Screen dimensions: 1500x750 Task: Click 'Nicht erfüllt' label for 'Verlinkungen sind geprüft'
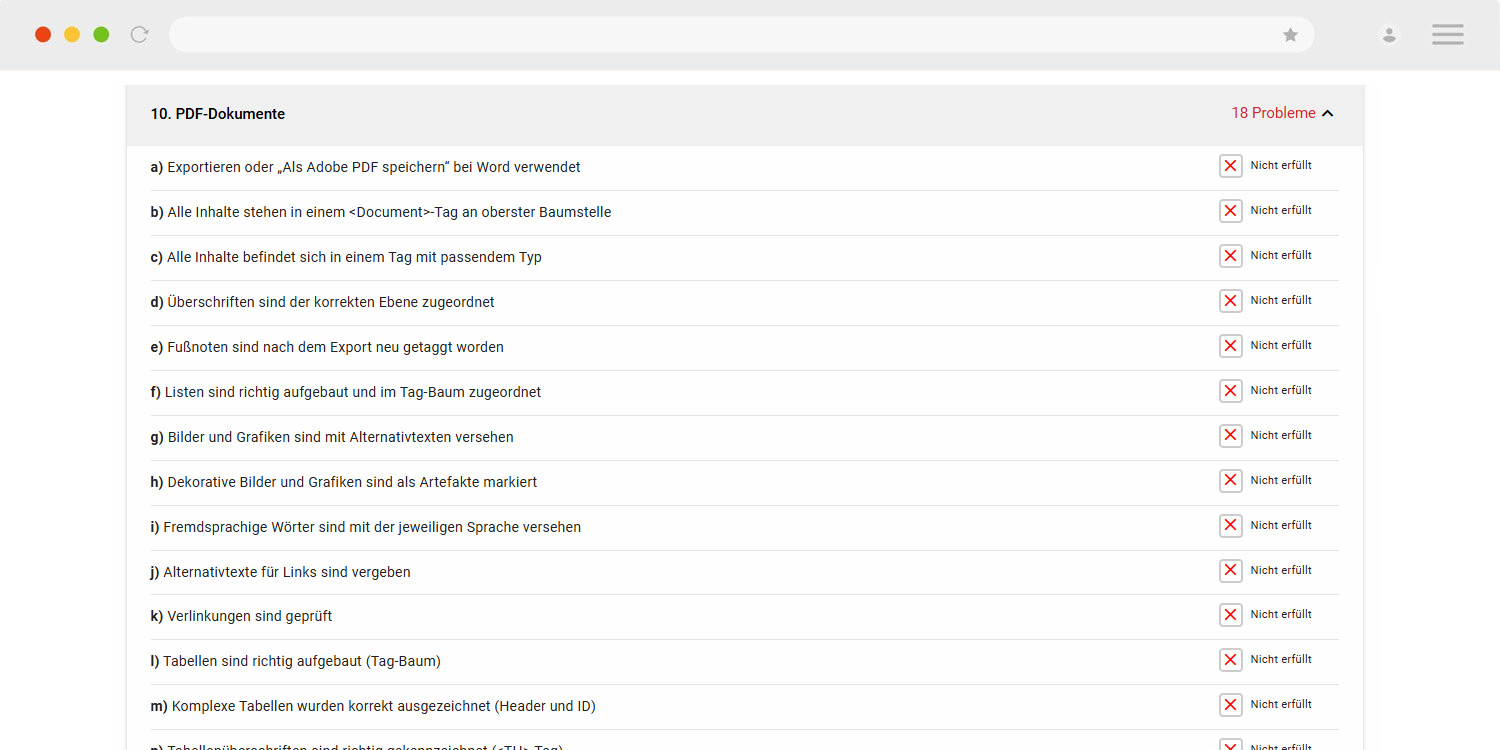click(1281, 614)
